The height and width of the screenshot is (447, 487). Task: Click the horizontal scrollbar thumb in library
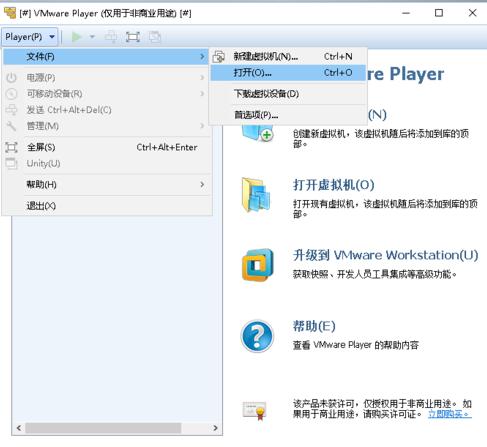click(x=103, y=428)
